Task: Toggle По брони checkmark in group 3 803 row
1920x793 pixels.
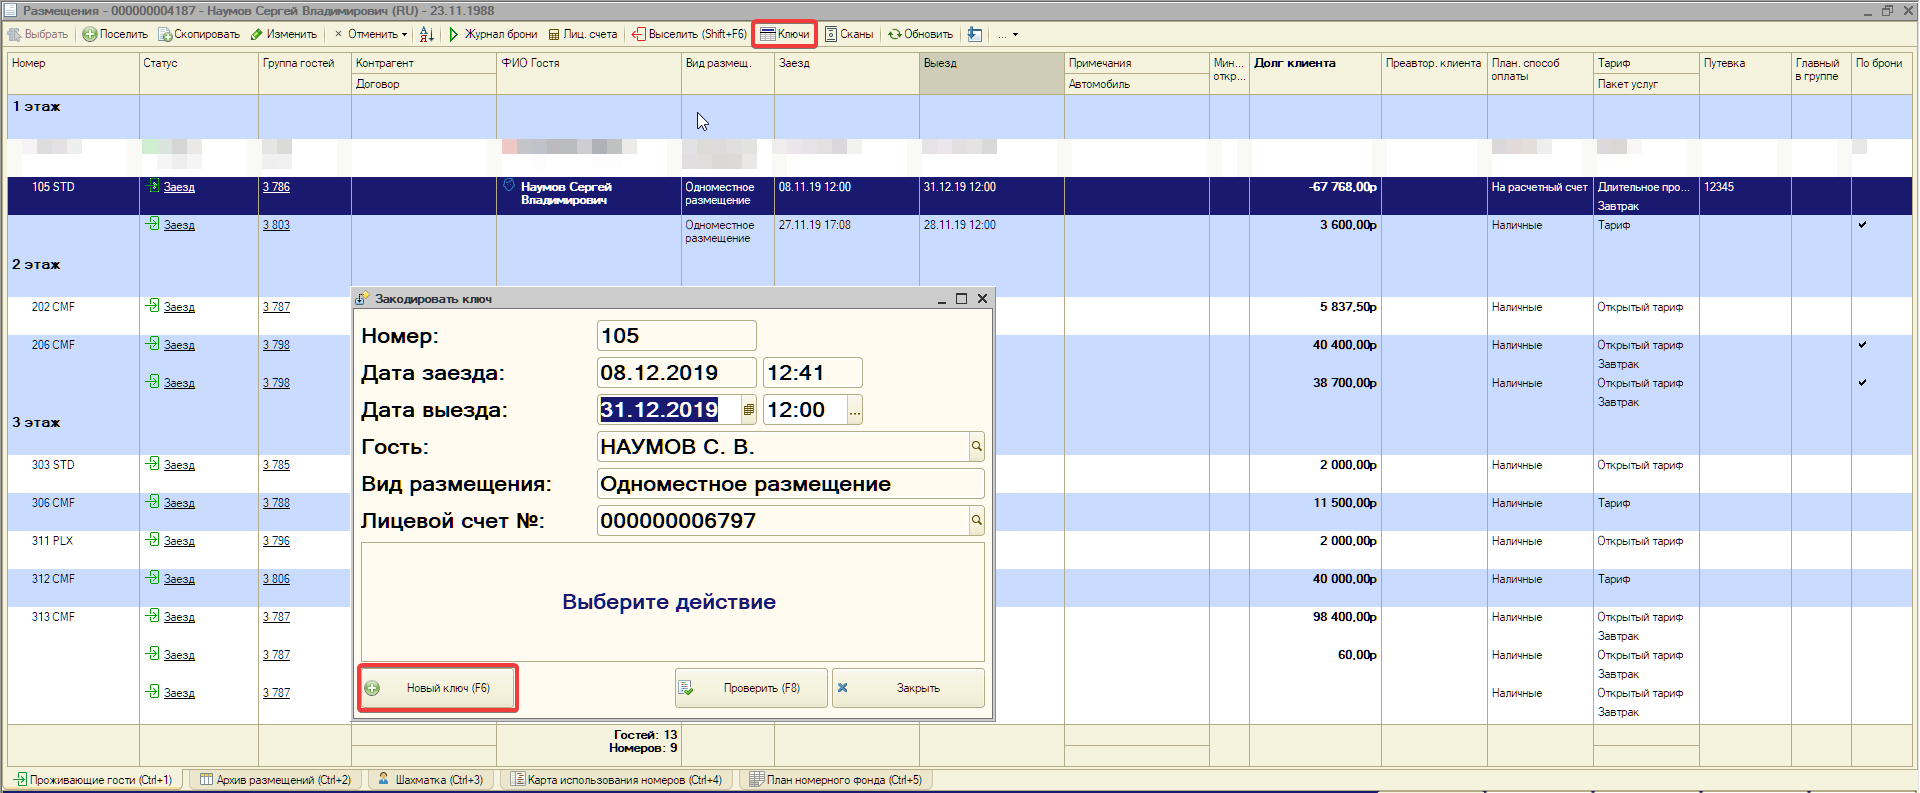Action: tap(1862, 225)
